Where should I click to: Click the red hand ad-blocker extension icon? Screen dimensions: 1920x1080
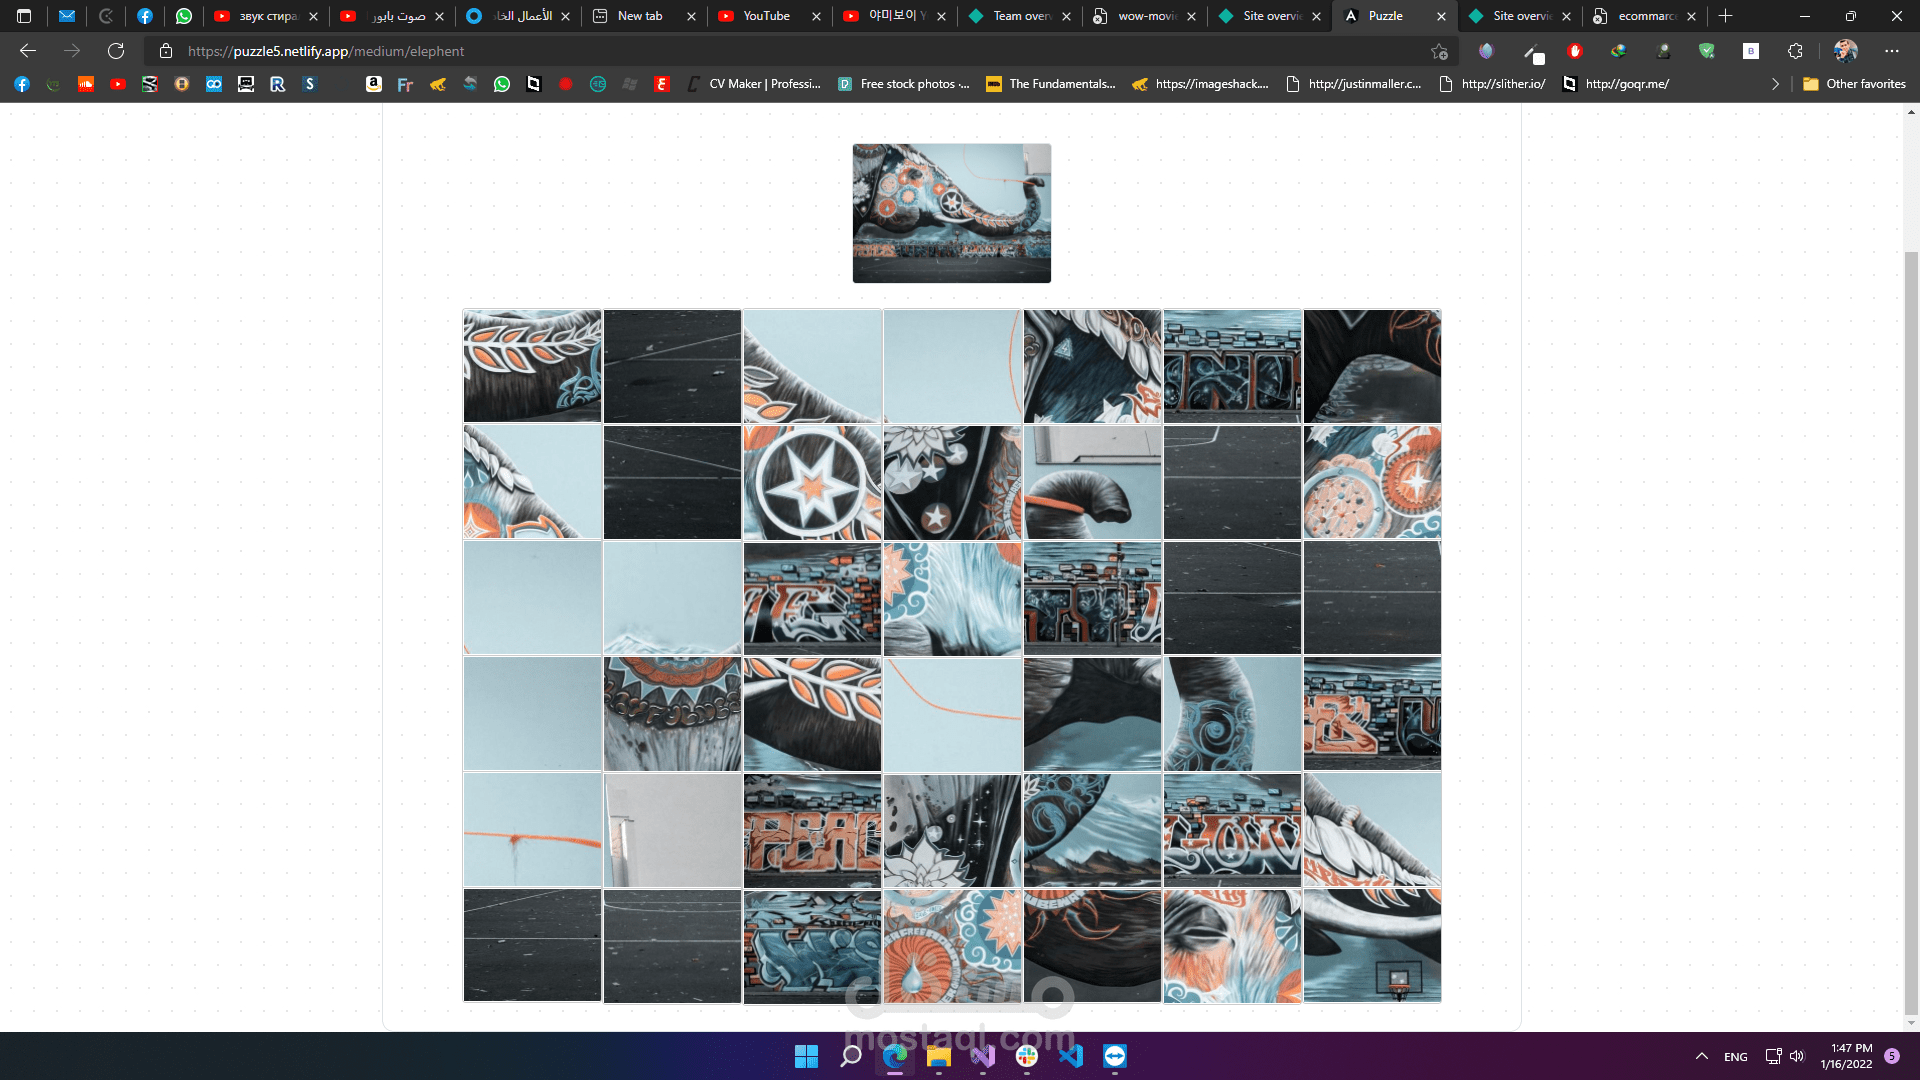1575,51
